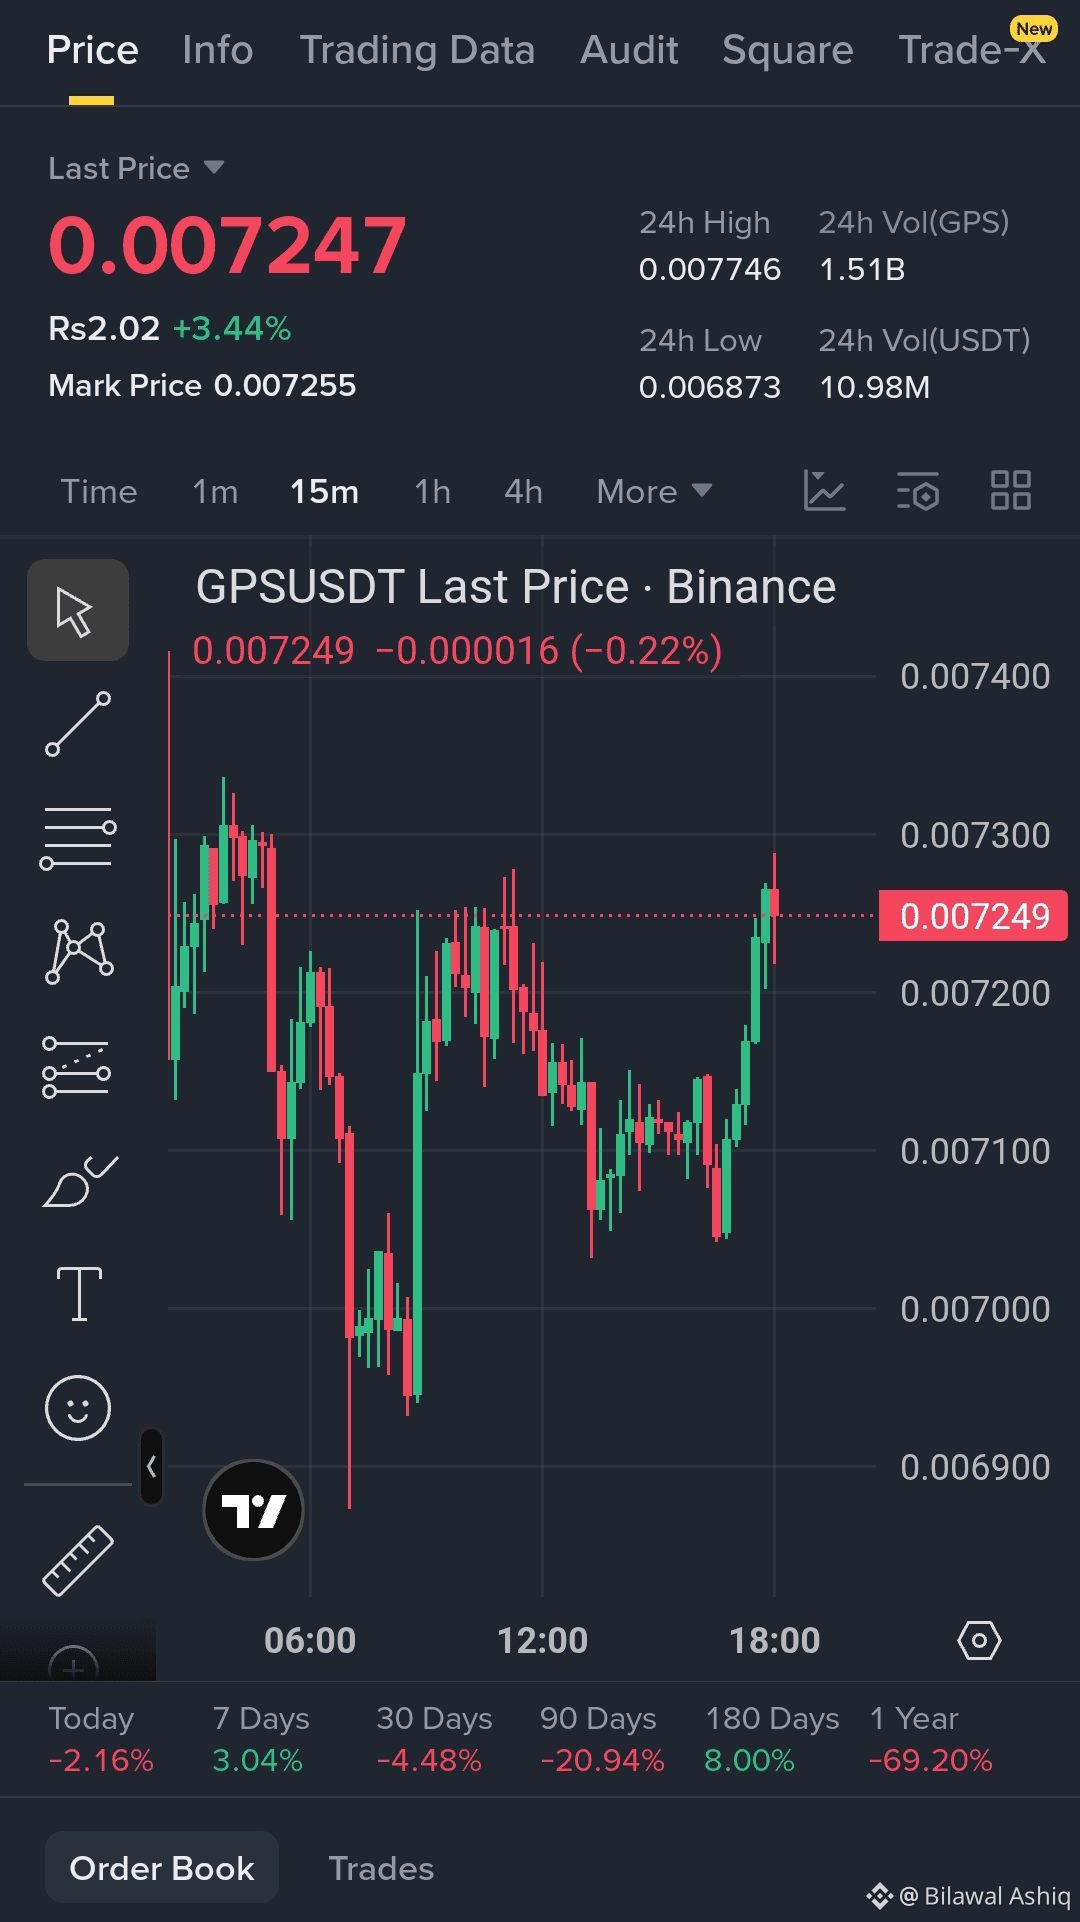
Task: Open chart settings hexagon icon
Action: click(x=979, y=1641)
